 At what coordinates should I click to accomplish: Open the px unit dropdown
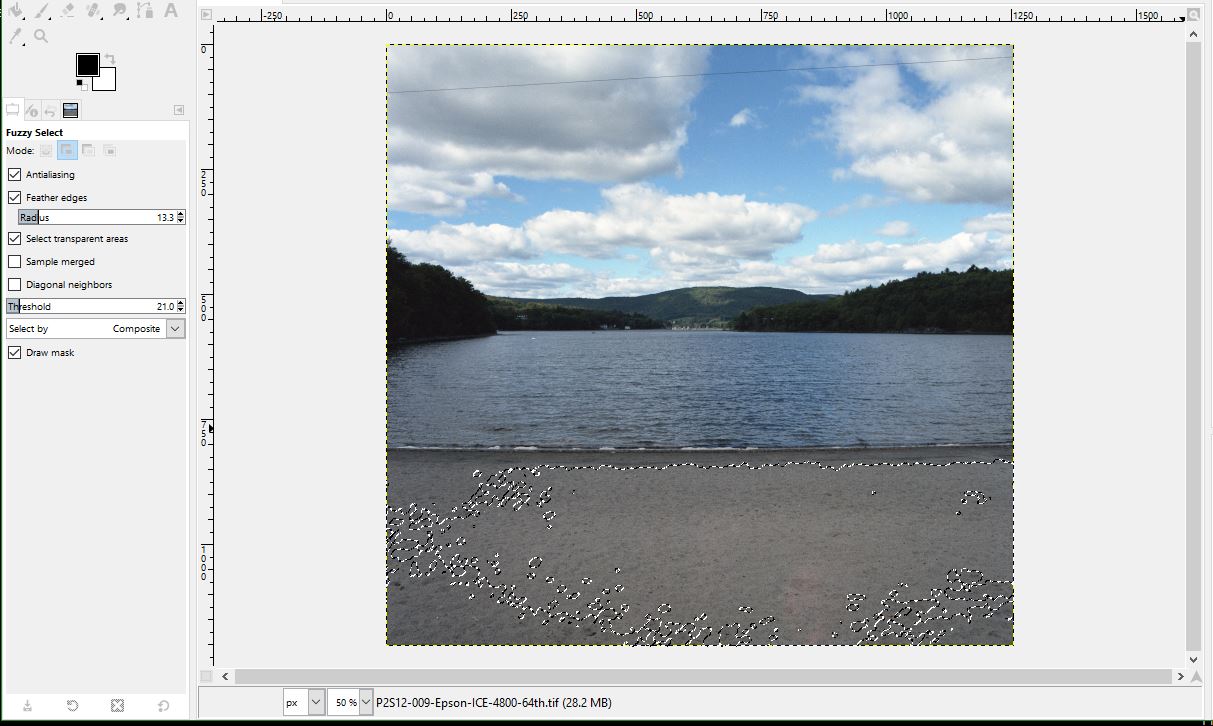click(304, 702)
